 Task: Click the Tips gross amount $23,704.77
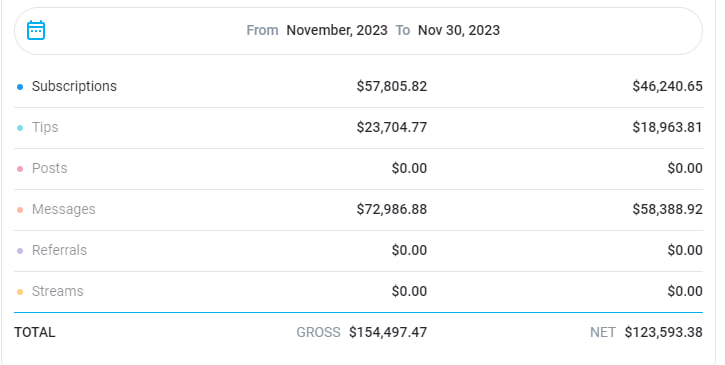click(x=392, y=127)
